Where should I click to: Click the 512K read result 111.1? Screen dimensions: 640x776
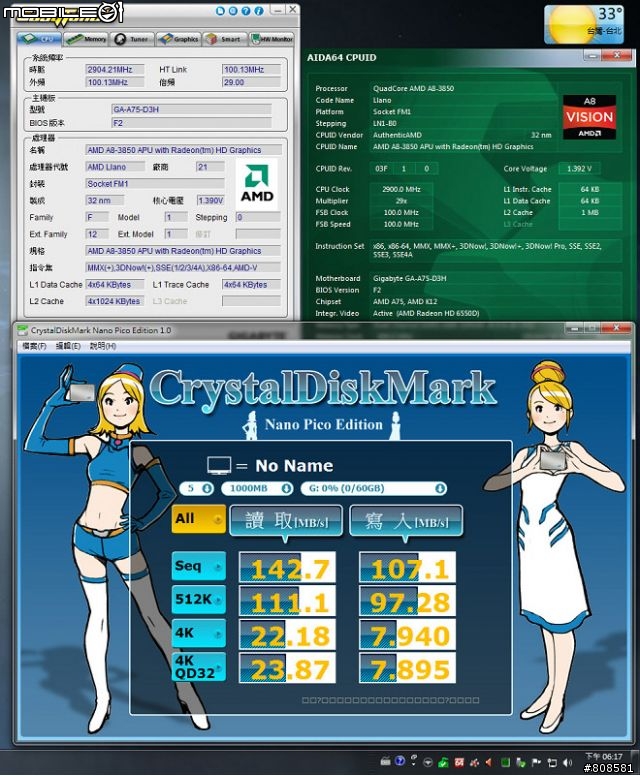(x=287, y=601)
